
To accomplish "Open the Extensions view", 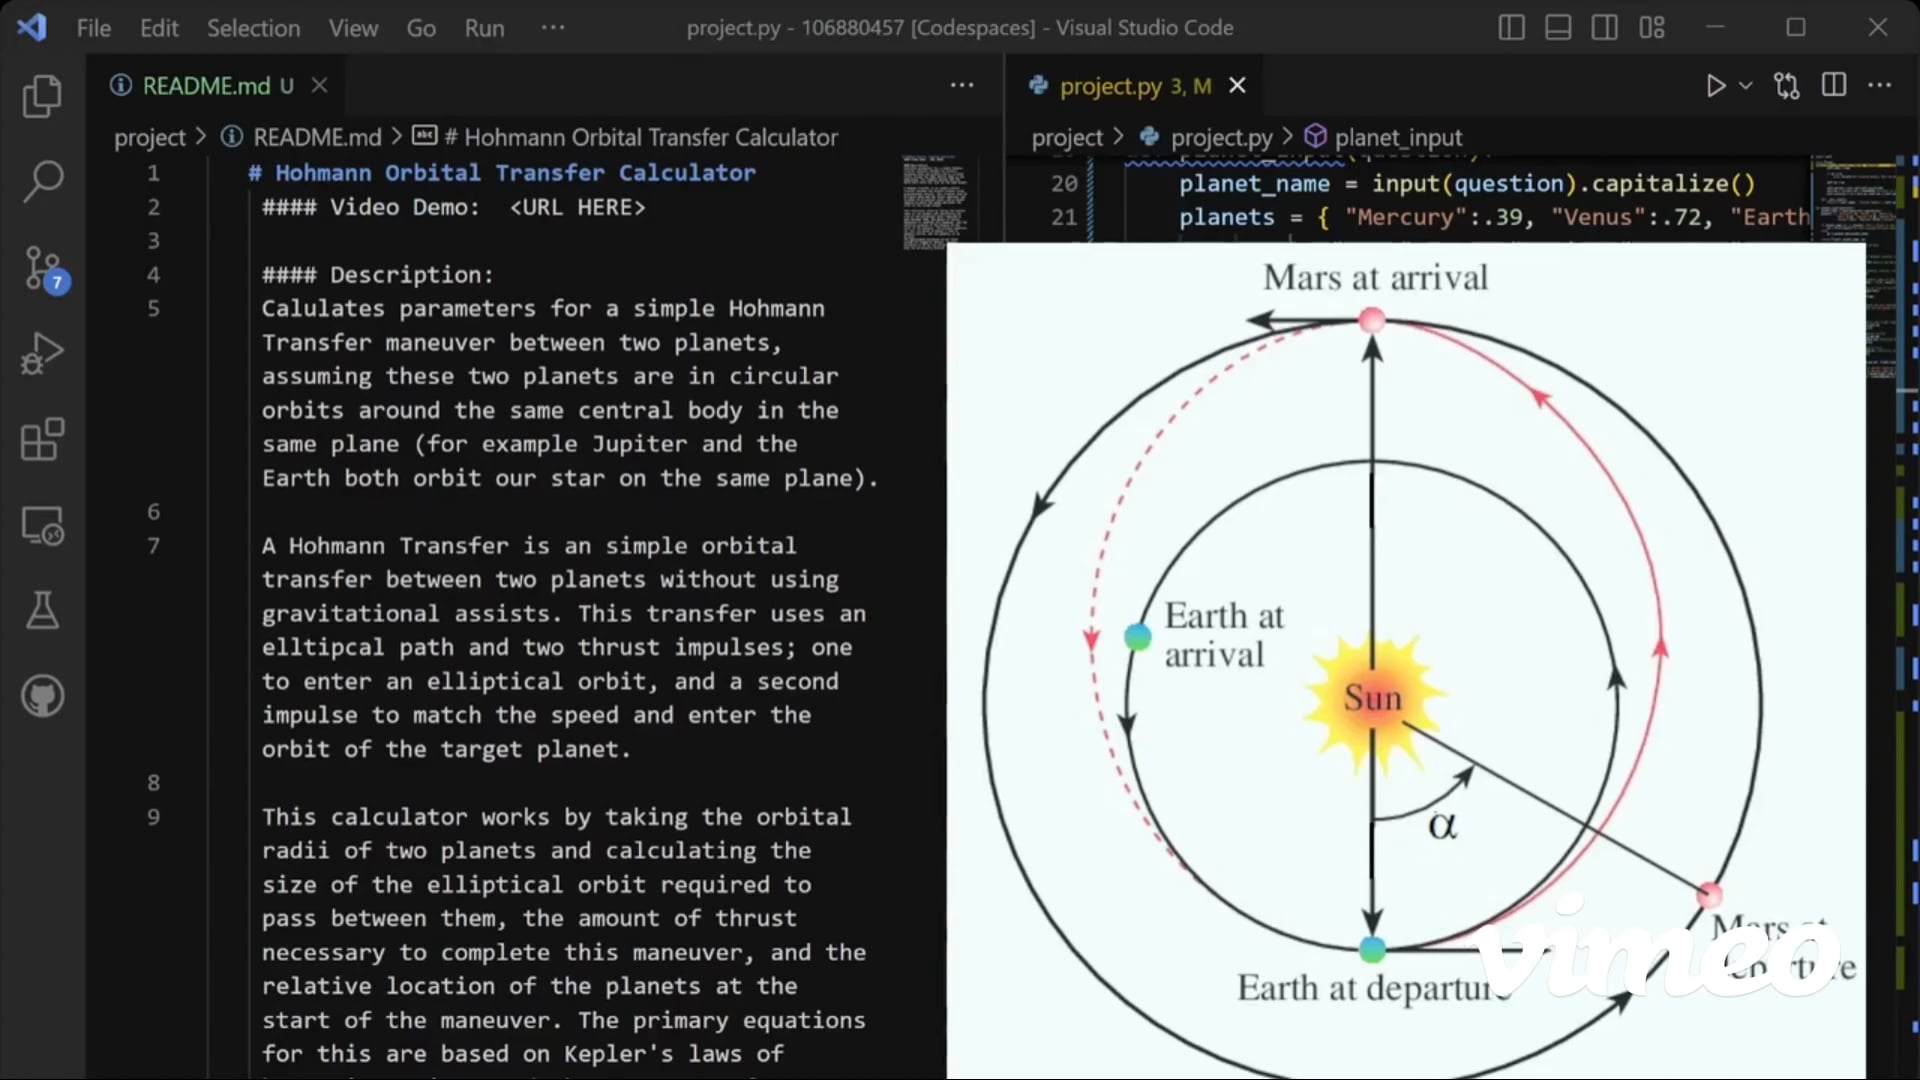I will 42,440.
